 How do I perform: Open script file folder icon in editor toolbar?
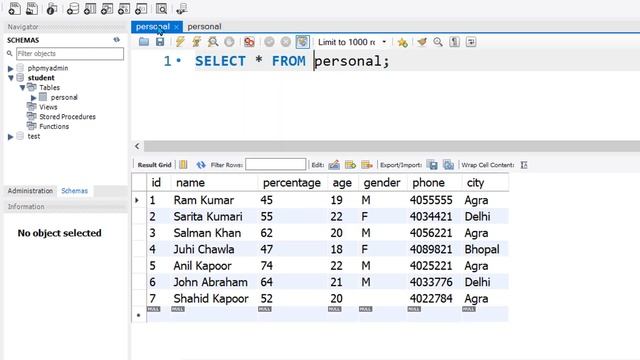144,42
